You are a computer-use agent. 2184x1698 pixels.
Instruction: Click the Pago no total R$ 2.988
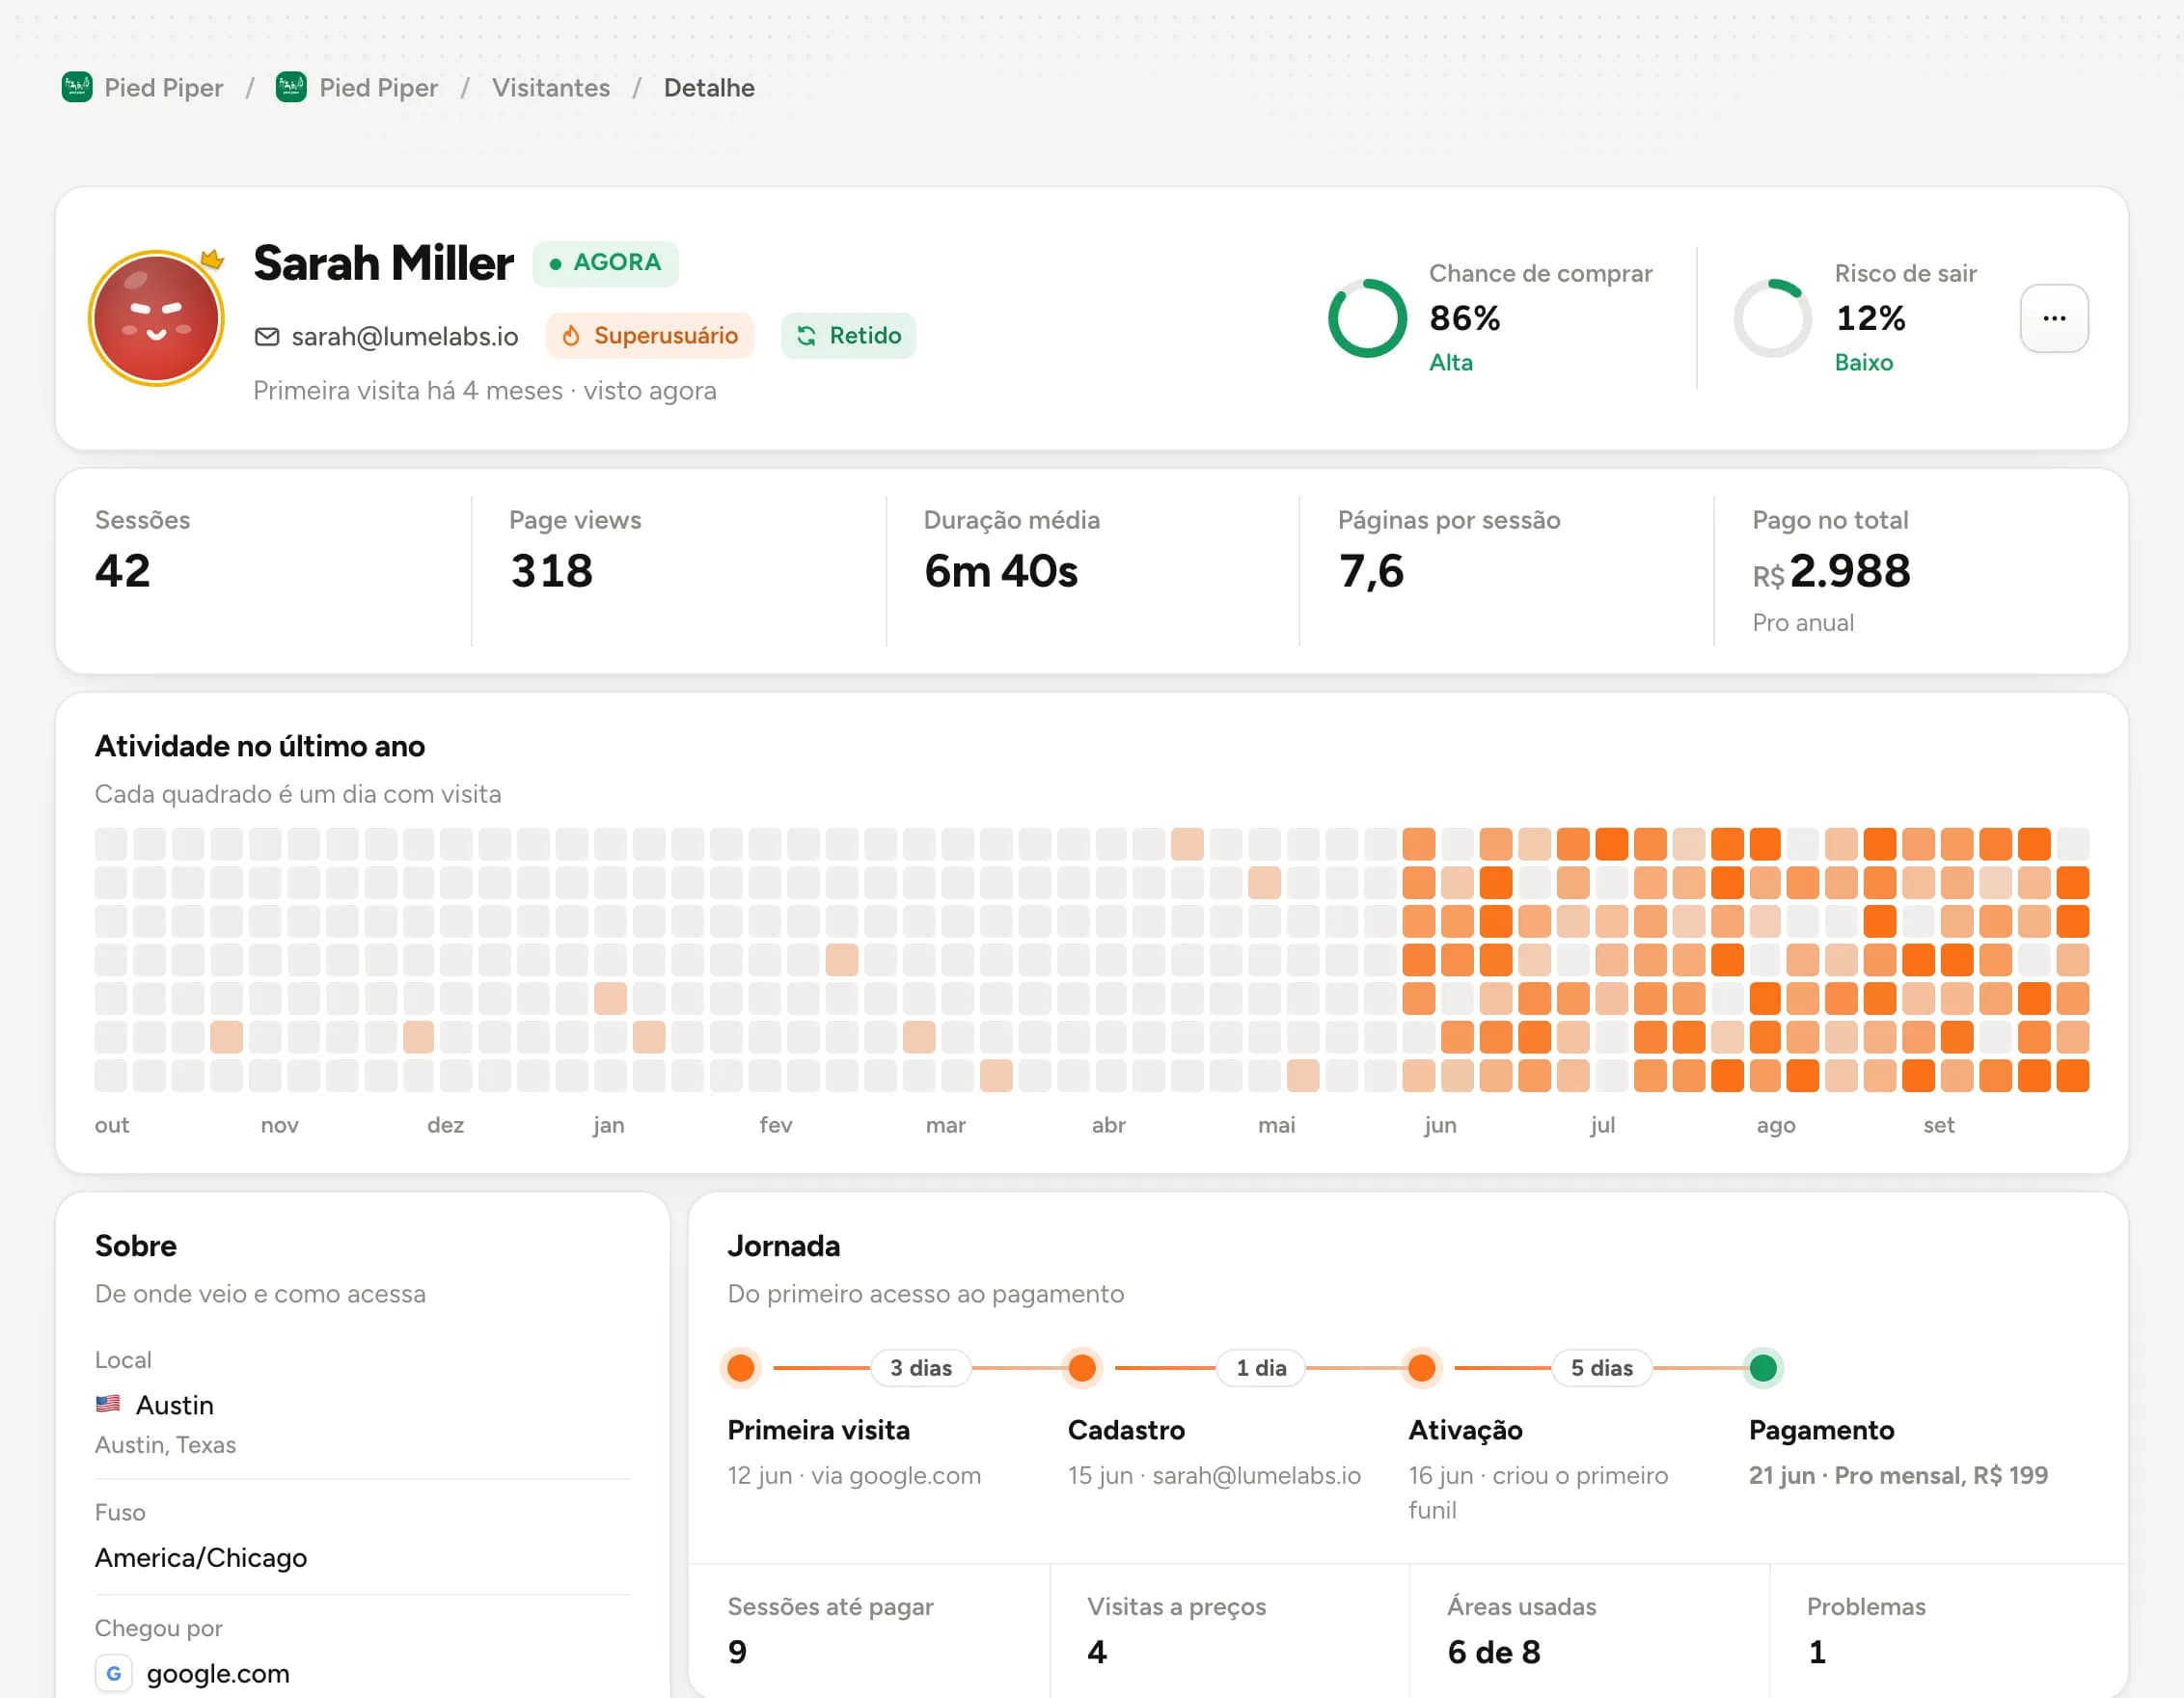(1831, 571)
